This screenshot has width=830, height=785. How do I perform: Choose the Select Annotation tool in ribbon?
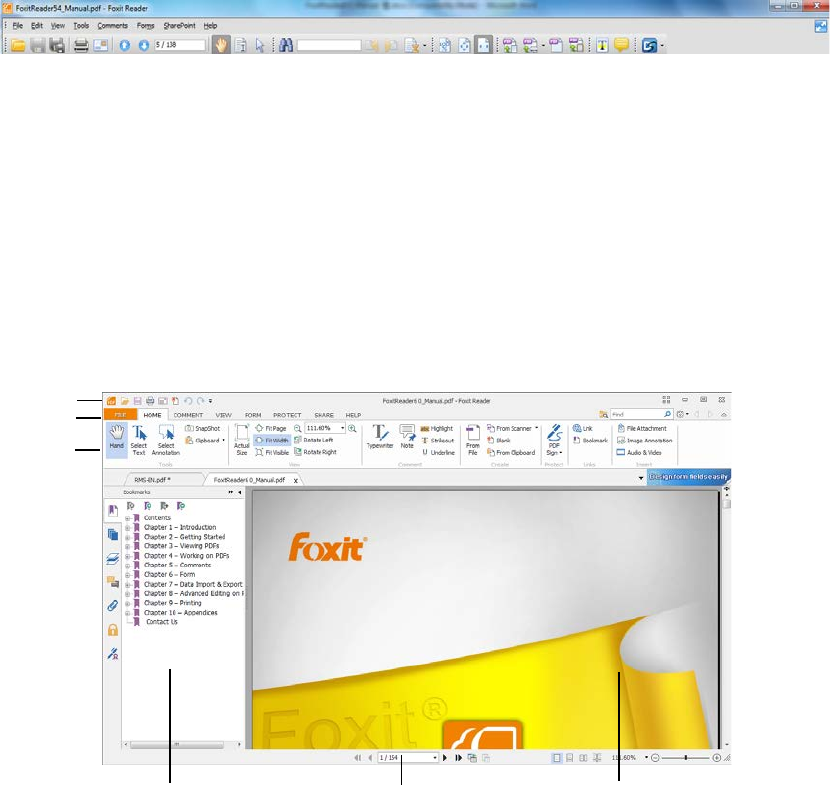coord(166,439)
